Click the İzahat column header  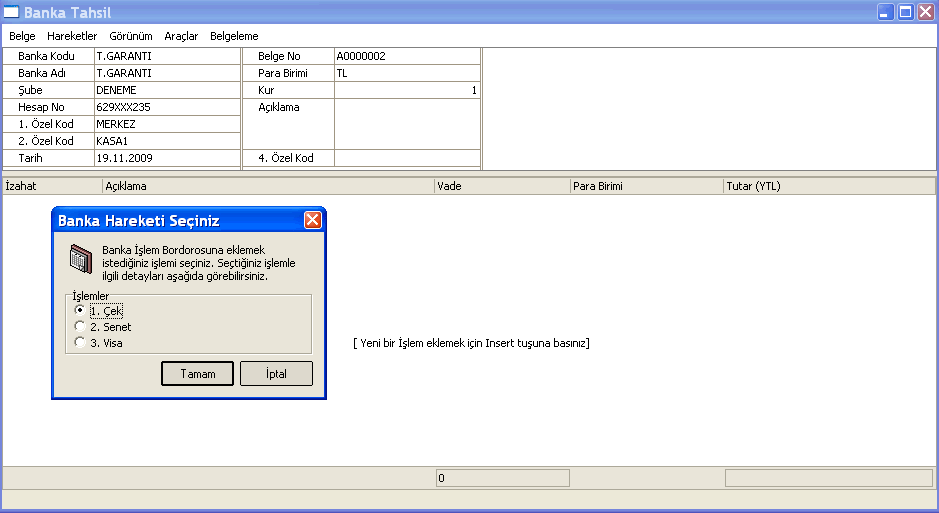[52, 186]
